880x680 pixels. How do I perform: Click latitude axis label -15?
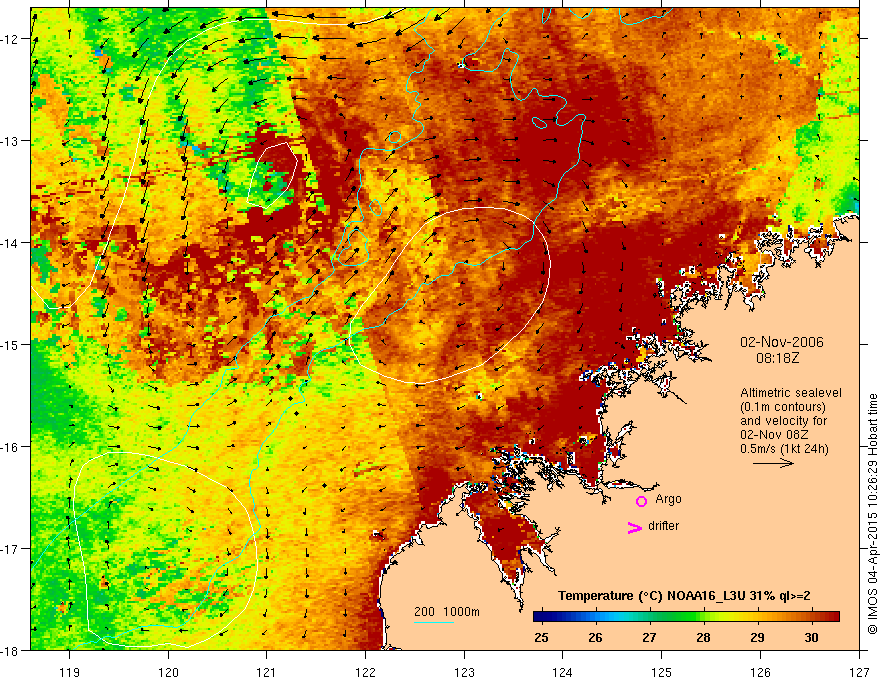tap(10, 345)
